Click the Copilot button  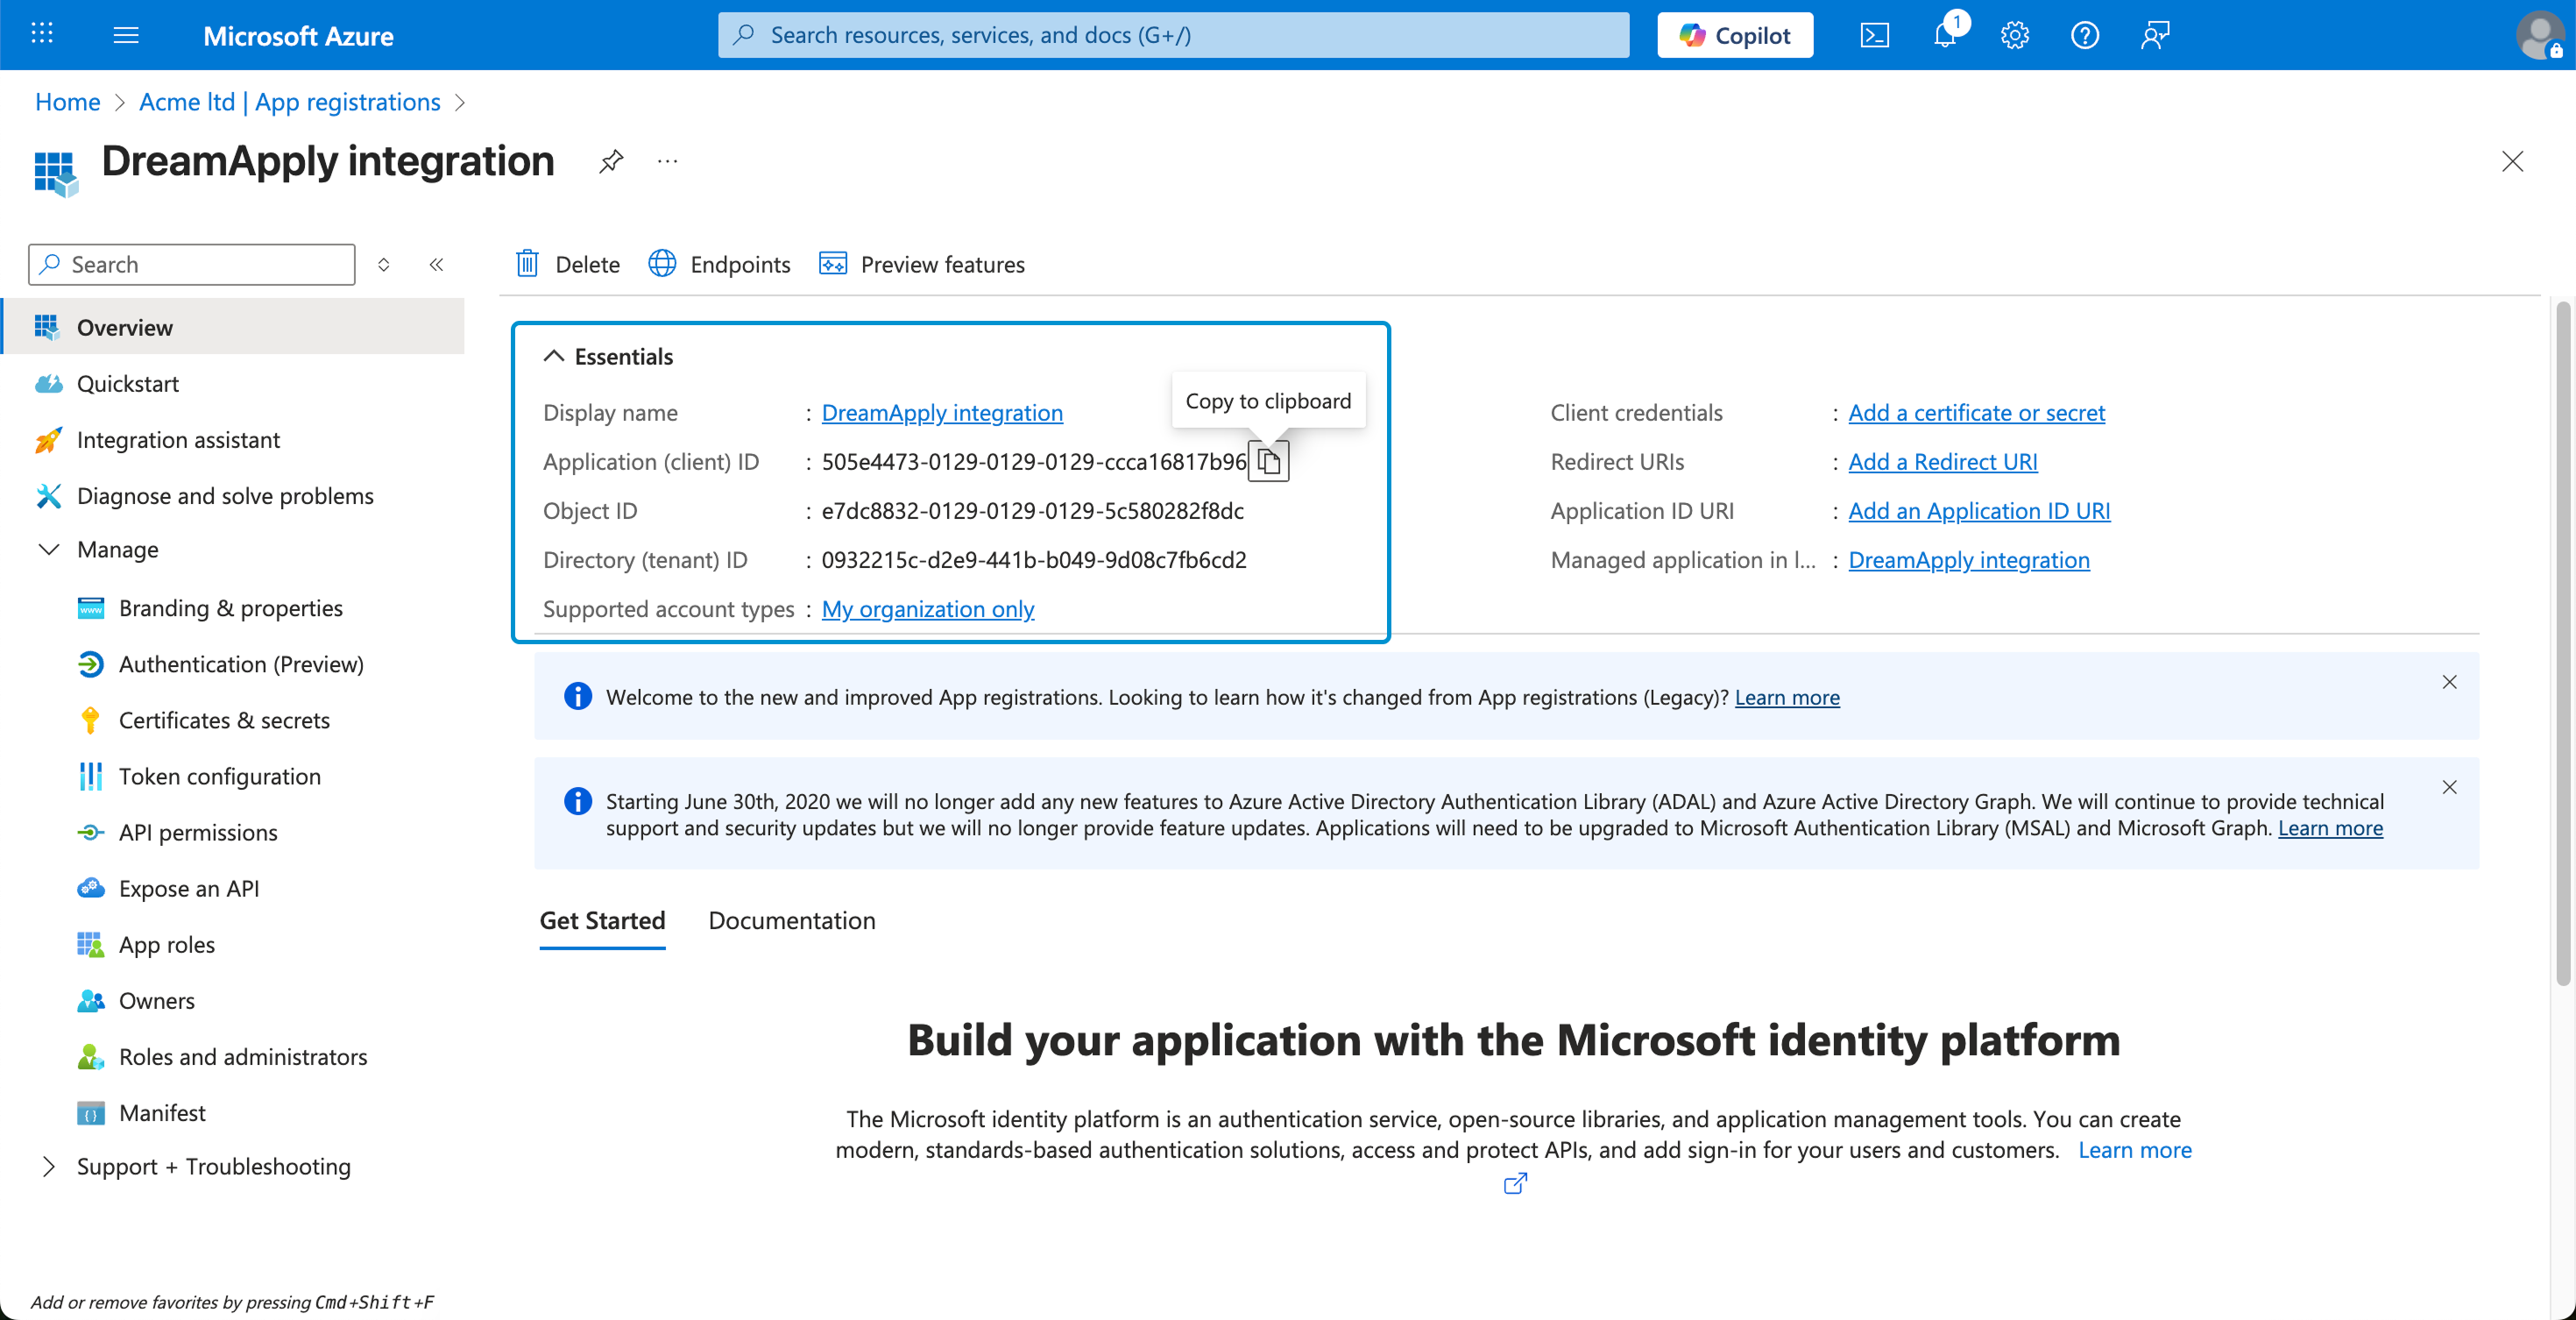[x=1735, y=35]
